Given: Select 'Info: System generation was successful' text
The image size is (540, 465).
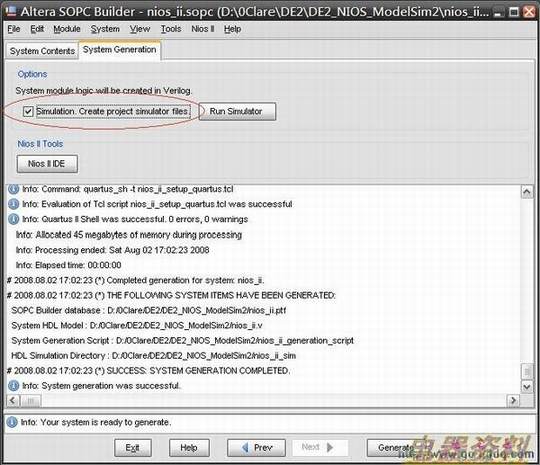Looking at the screenshot, I should [101, 386].
